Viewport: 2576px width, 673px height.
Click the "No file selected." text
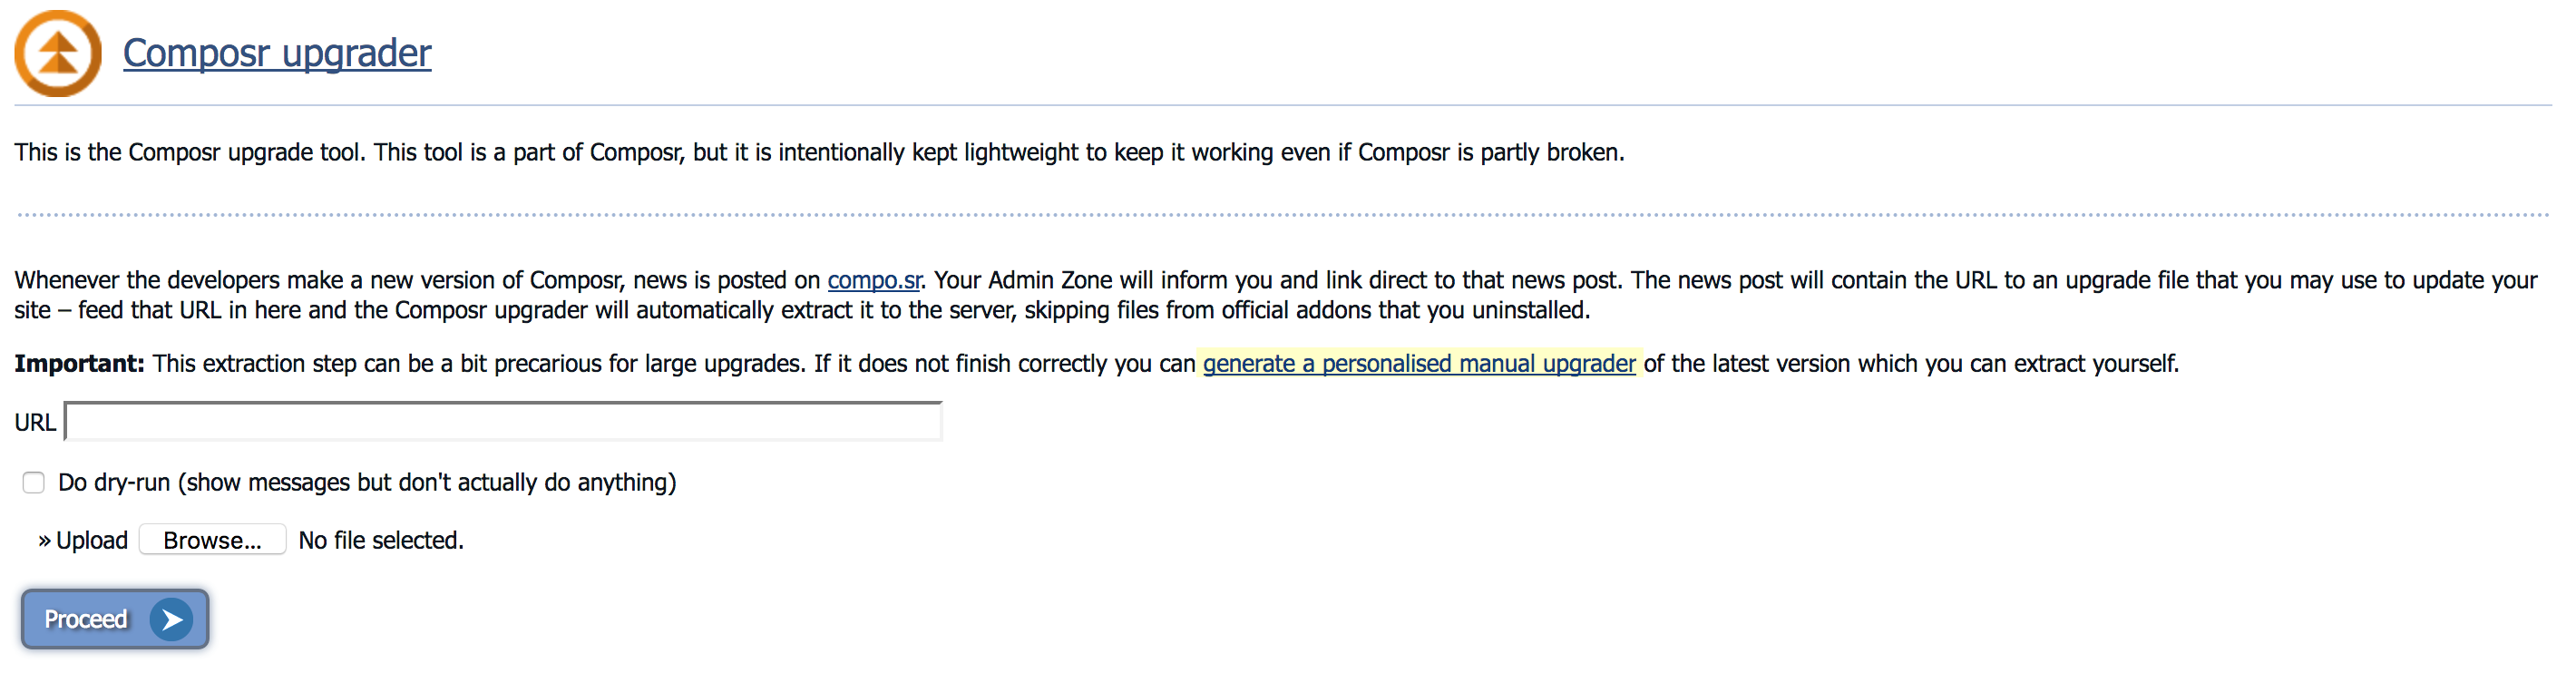pos(381,541)
